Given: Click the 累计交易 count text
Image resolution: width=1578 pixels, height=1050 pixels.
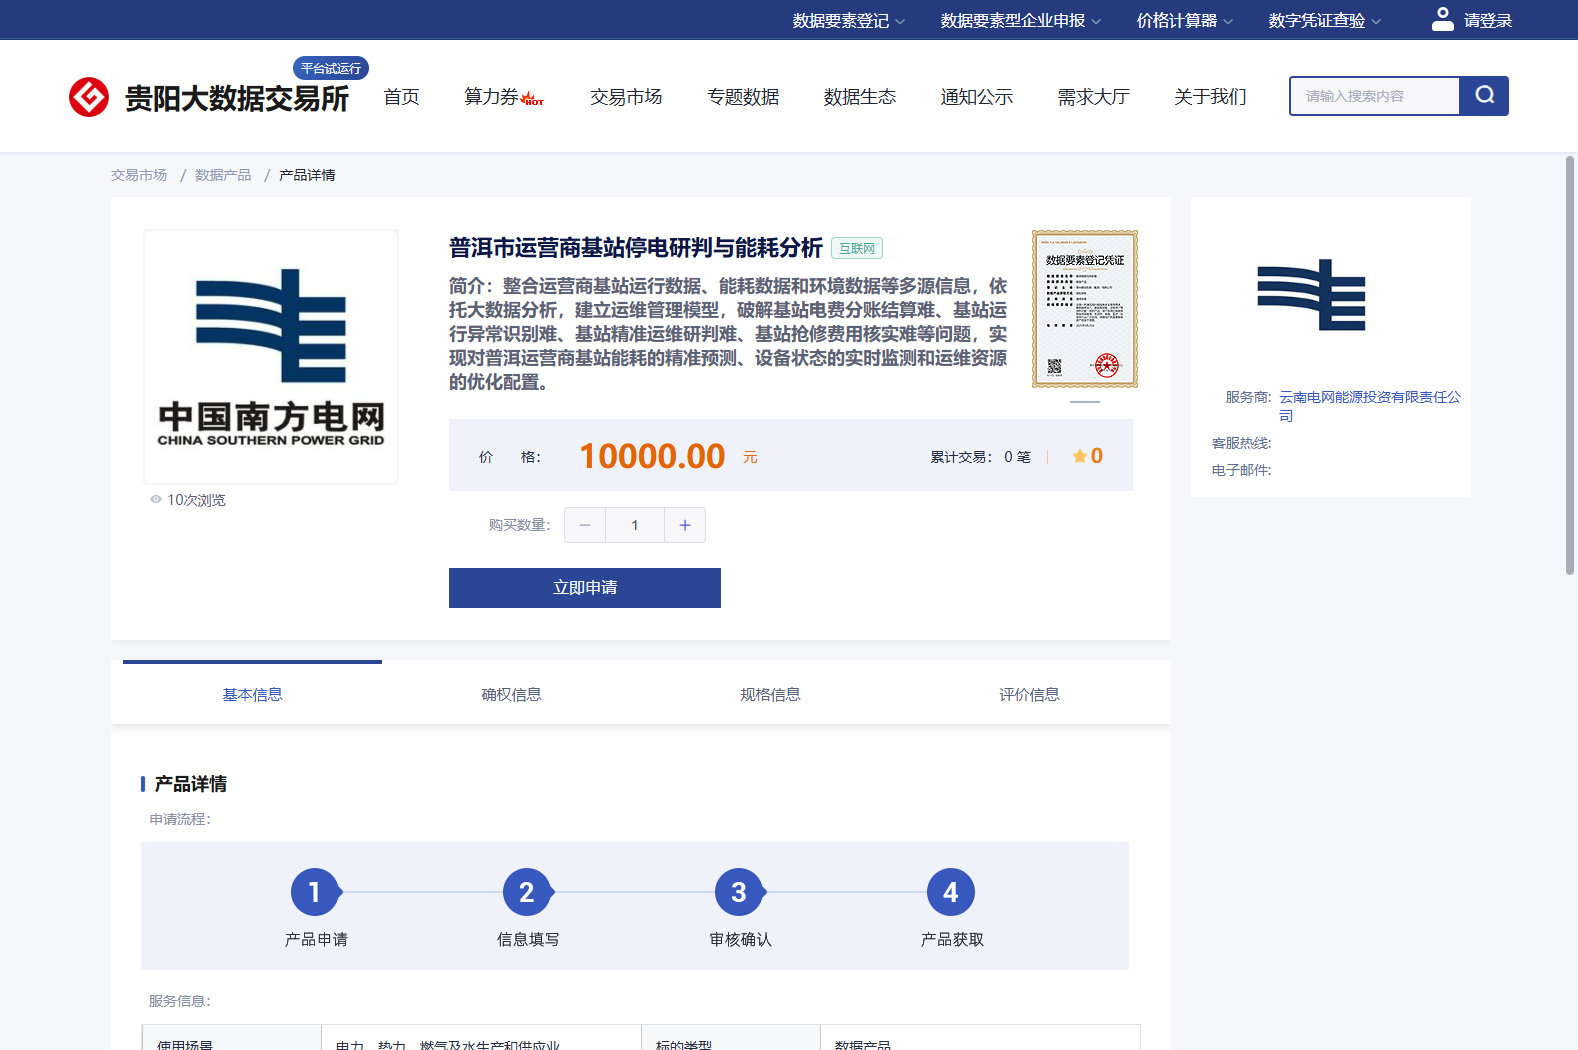Looking at the screenshot, I should tap(980, 457).
